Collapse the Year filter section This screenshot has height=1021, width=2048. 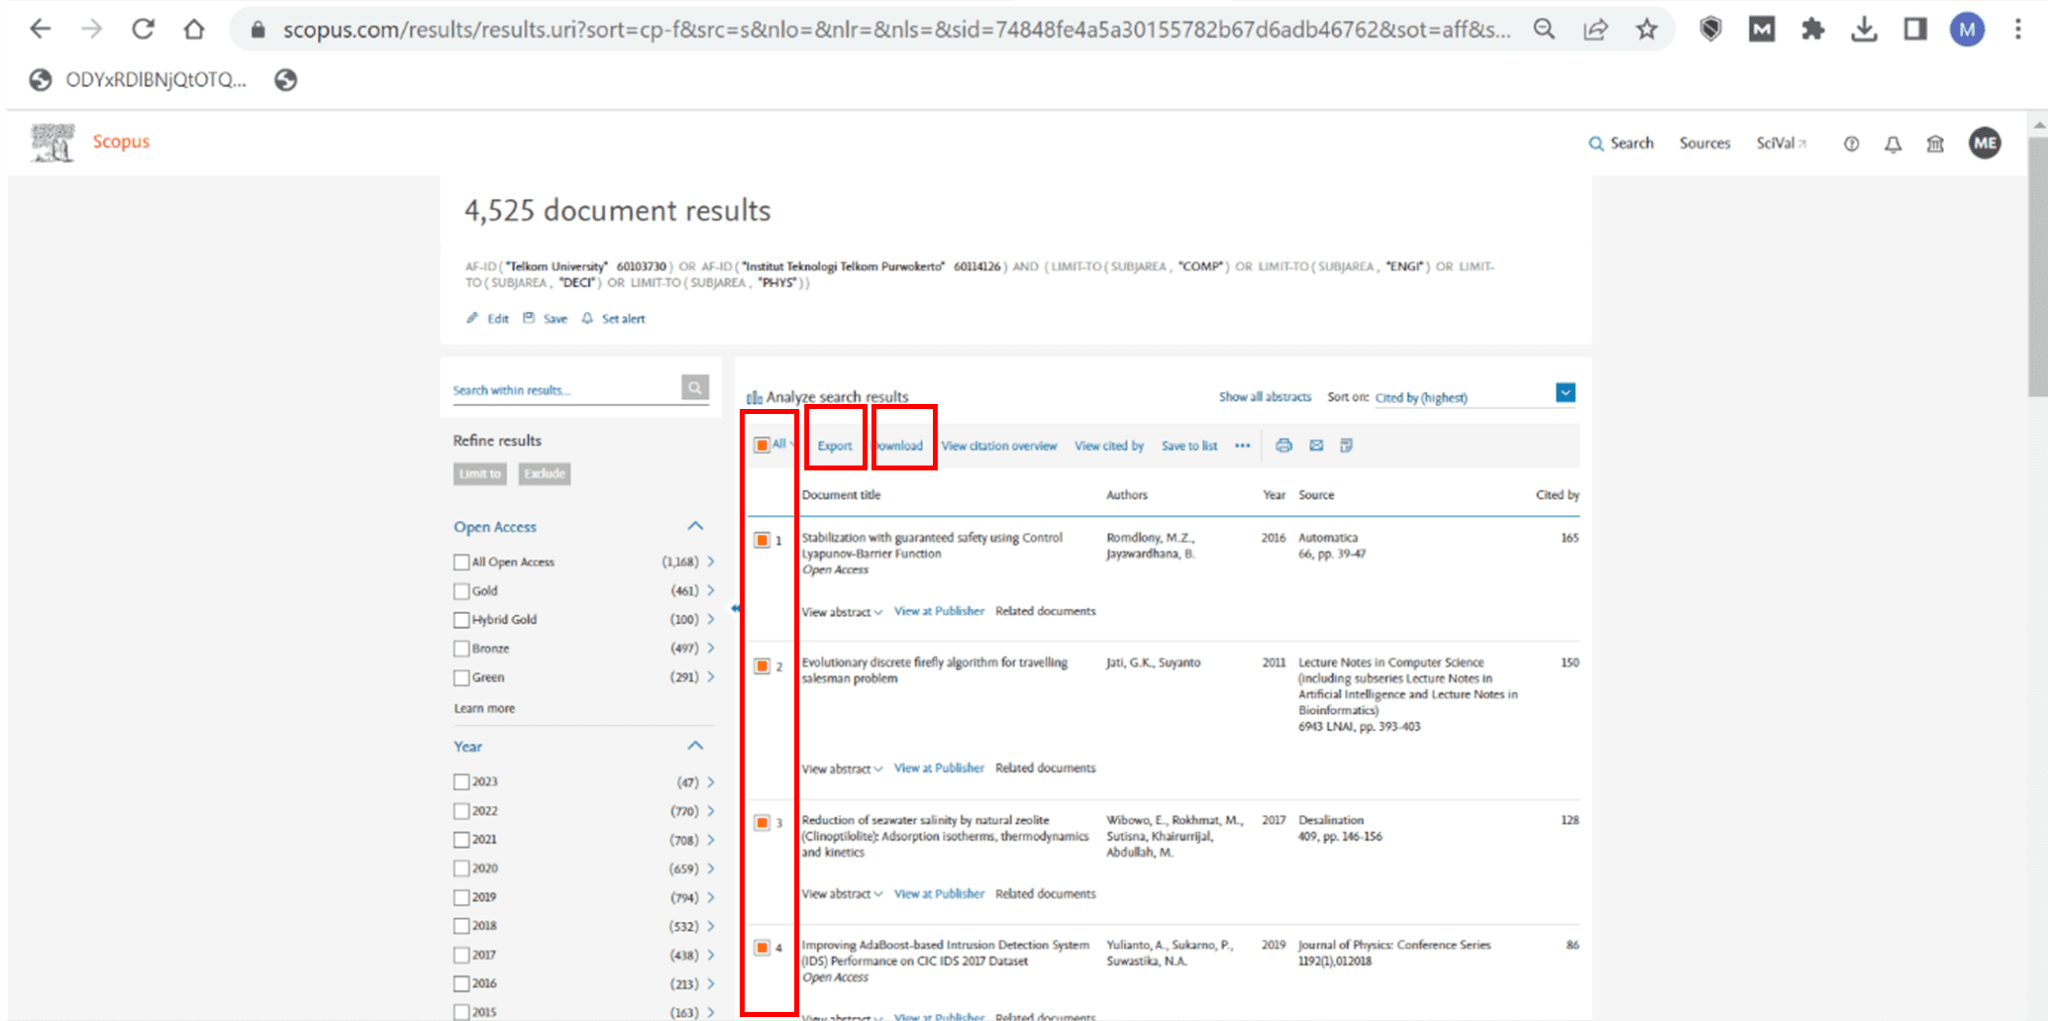pos(695,746)
